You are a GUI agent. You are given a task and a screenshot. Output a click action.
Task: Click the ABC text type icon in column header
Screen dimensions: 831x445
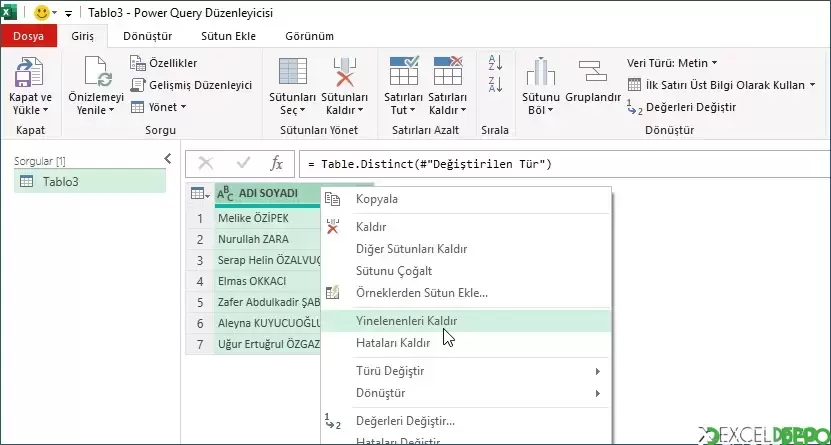click(225, 193)
